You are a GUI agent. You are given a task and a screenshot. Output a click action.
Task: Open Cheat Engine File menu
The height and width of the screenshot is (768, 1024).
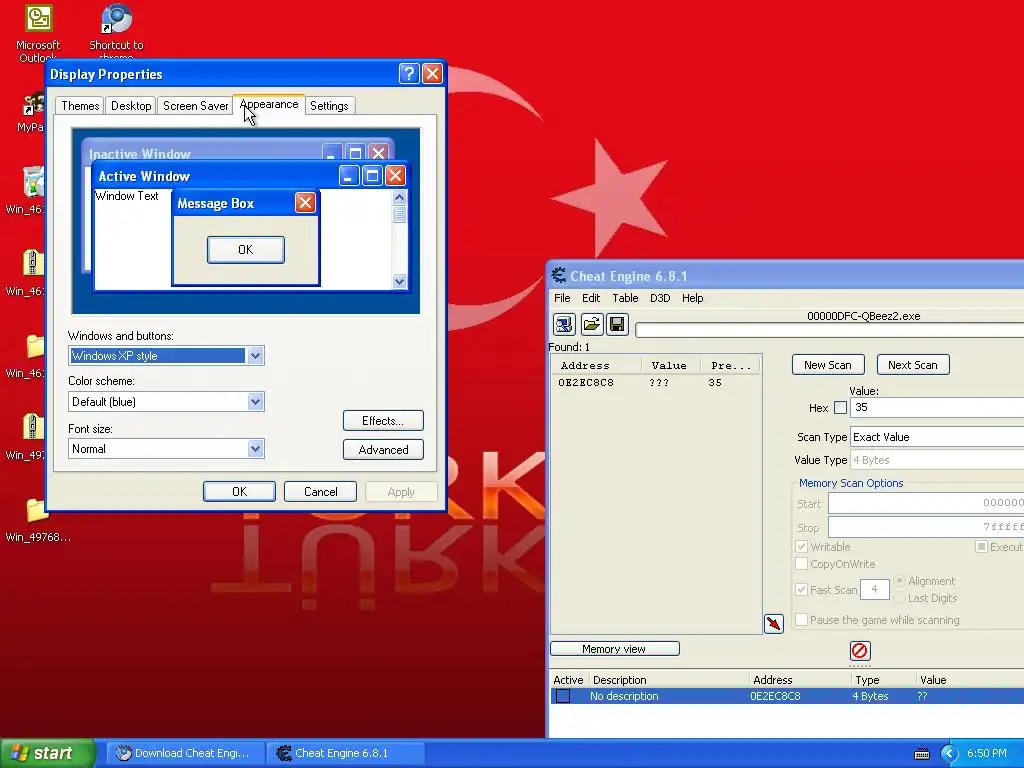562,298
